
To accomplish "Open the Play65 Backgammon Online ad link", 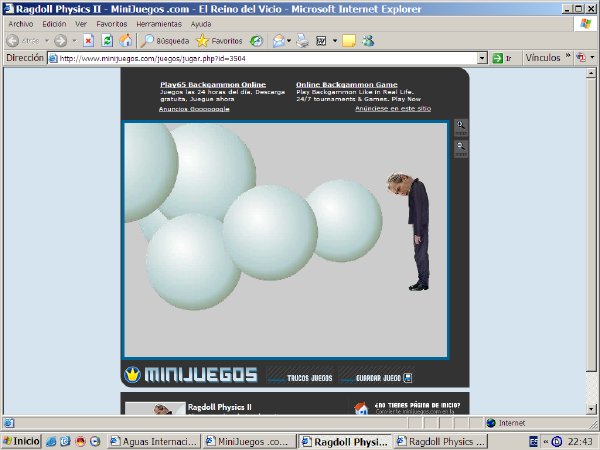I will [212, 85].
